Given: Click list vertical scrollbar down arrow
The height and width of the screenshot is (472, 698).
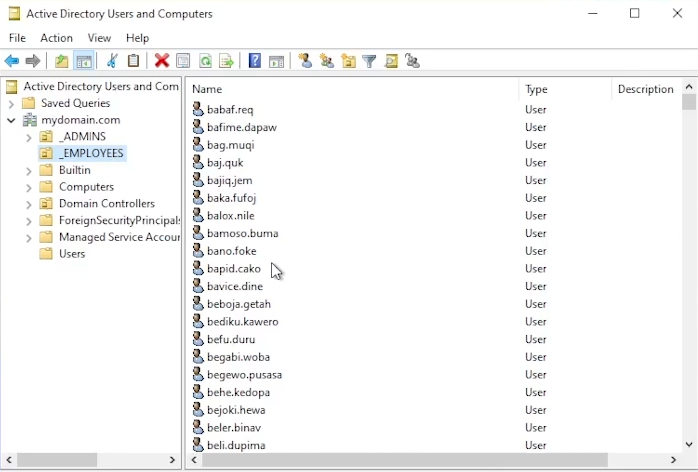Looking at the screenshot, I should pos(689,444).
